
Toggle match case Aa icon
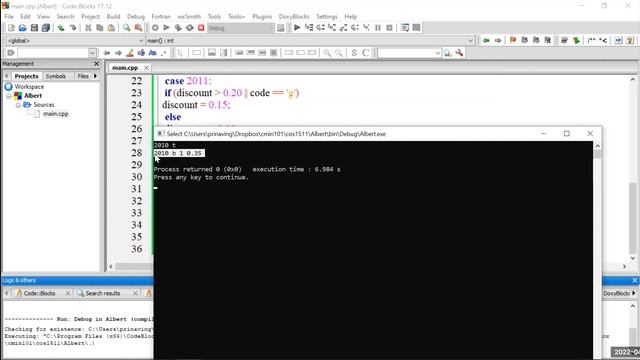tap(153, 53)
